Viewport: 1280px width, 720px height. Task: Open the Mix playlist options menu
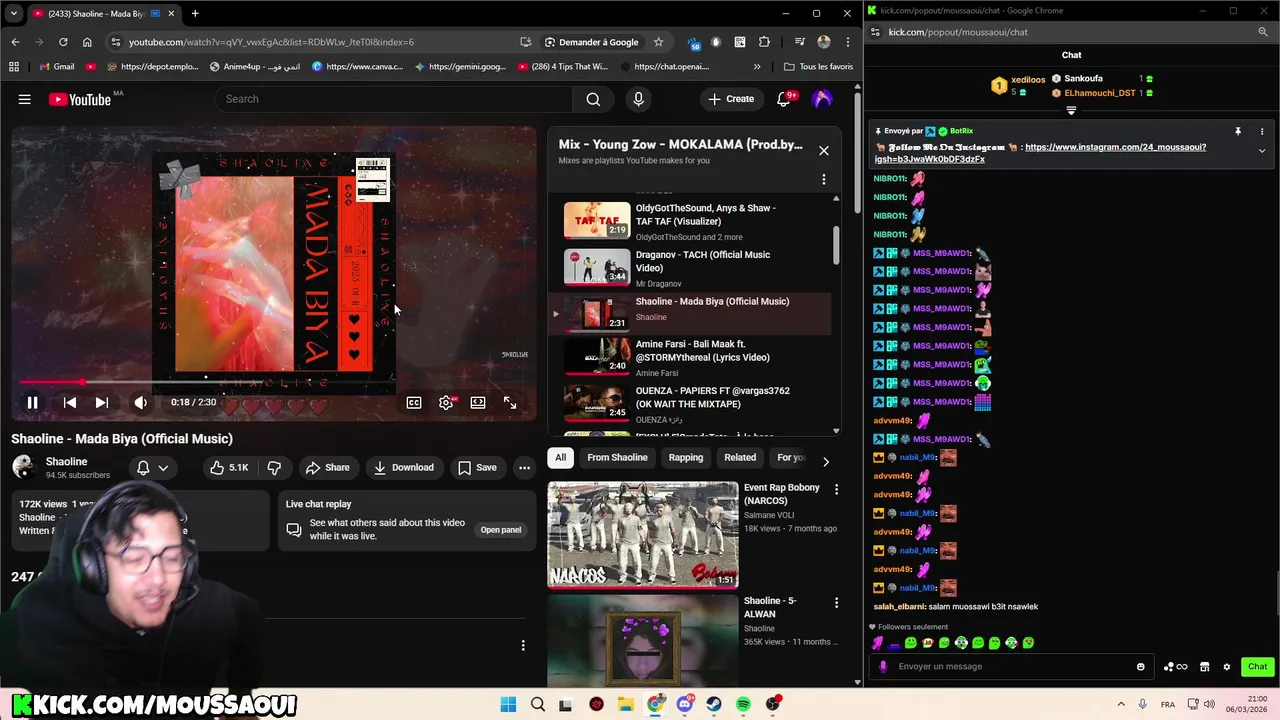coord(824,180)
